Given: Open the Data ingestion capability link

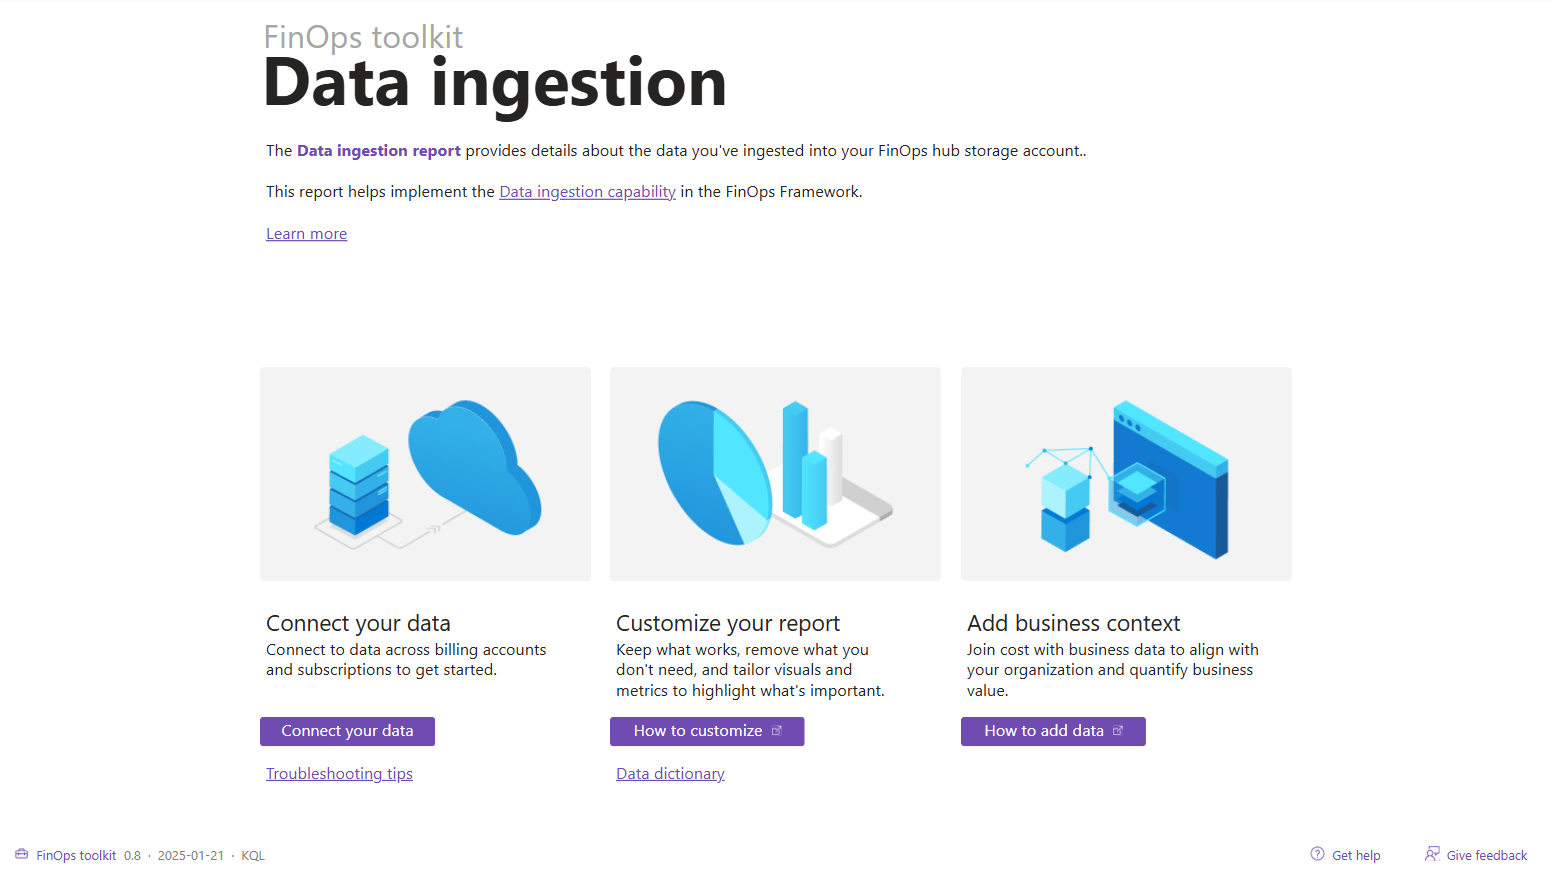Looking at the screenshot, I should 587,192.
